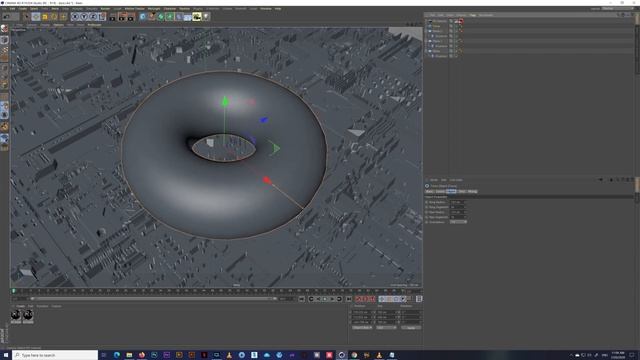Click the green Subdivision Surface generator icon

[x=160, y=17]
